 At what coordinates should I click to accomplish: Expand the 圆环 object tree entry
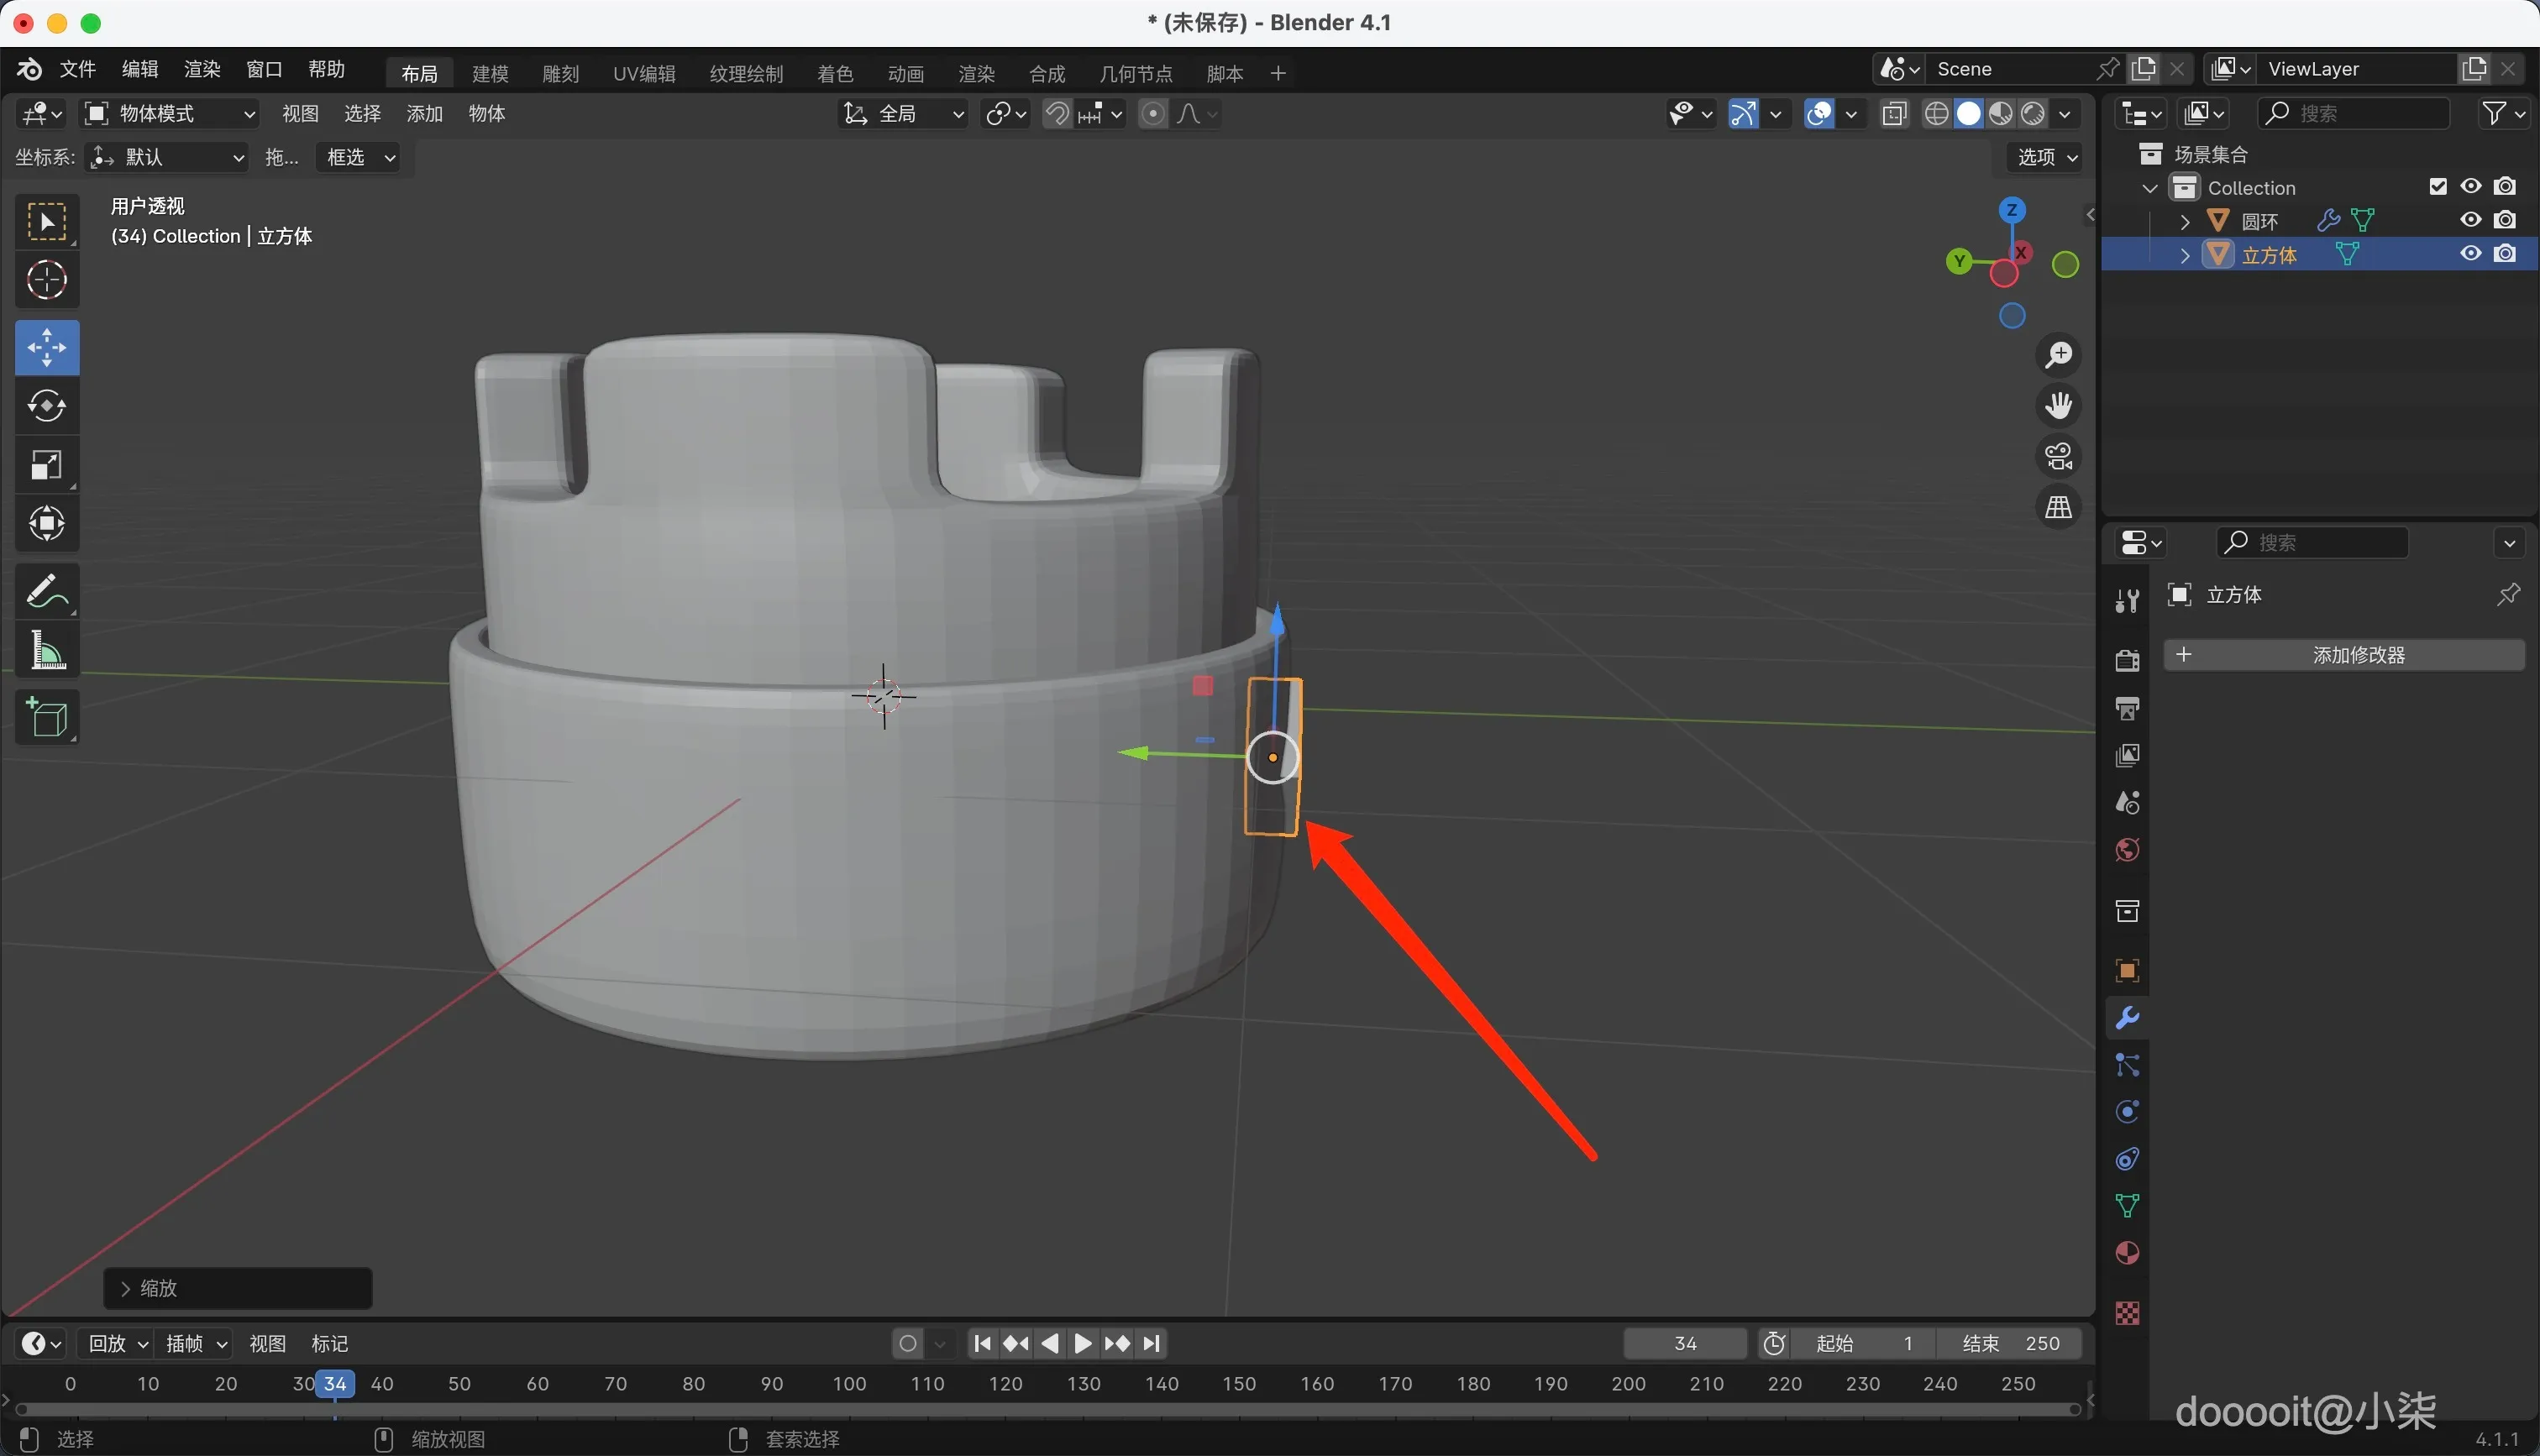tap(2185, 221)
